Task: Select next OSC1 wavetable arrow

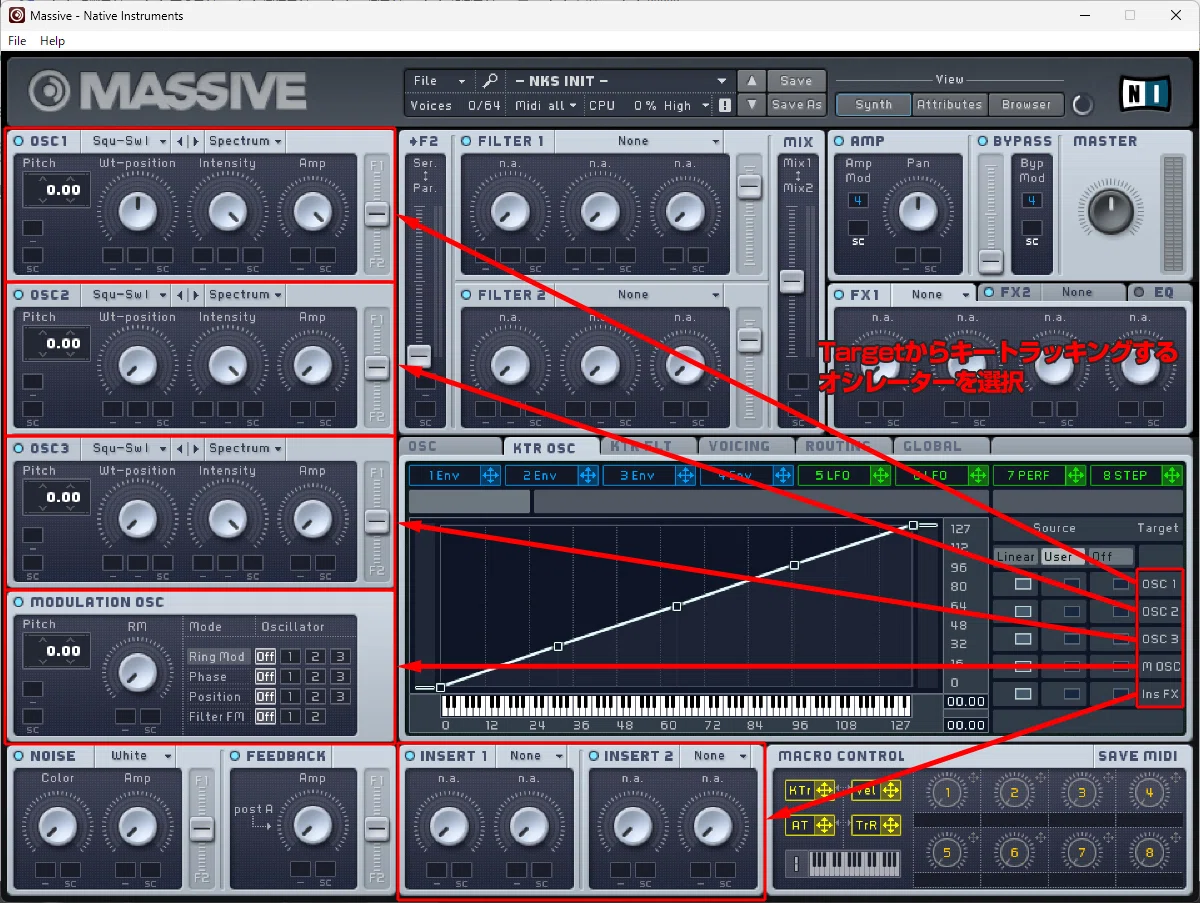Action: point(195,141)
